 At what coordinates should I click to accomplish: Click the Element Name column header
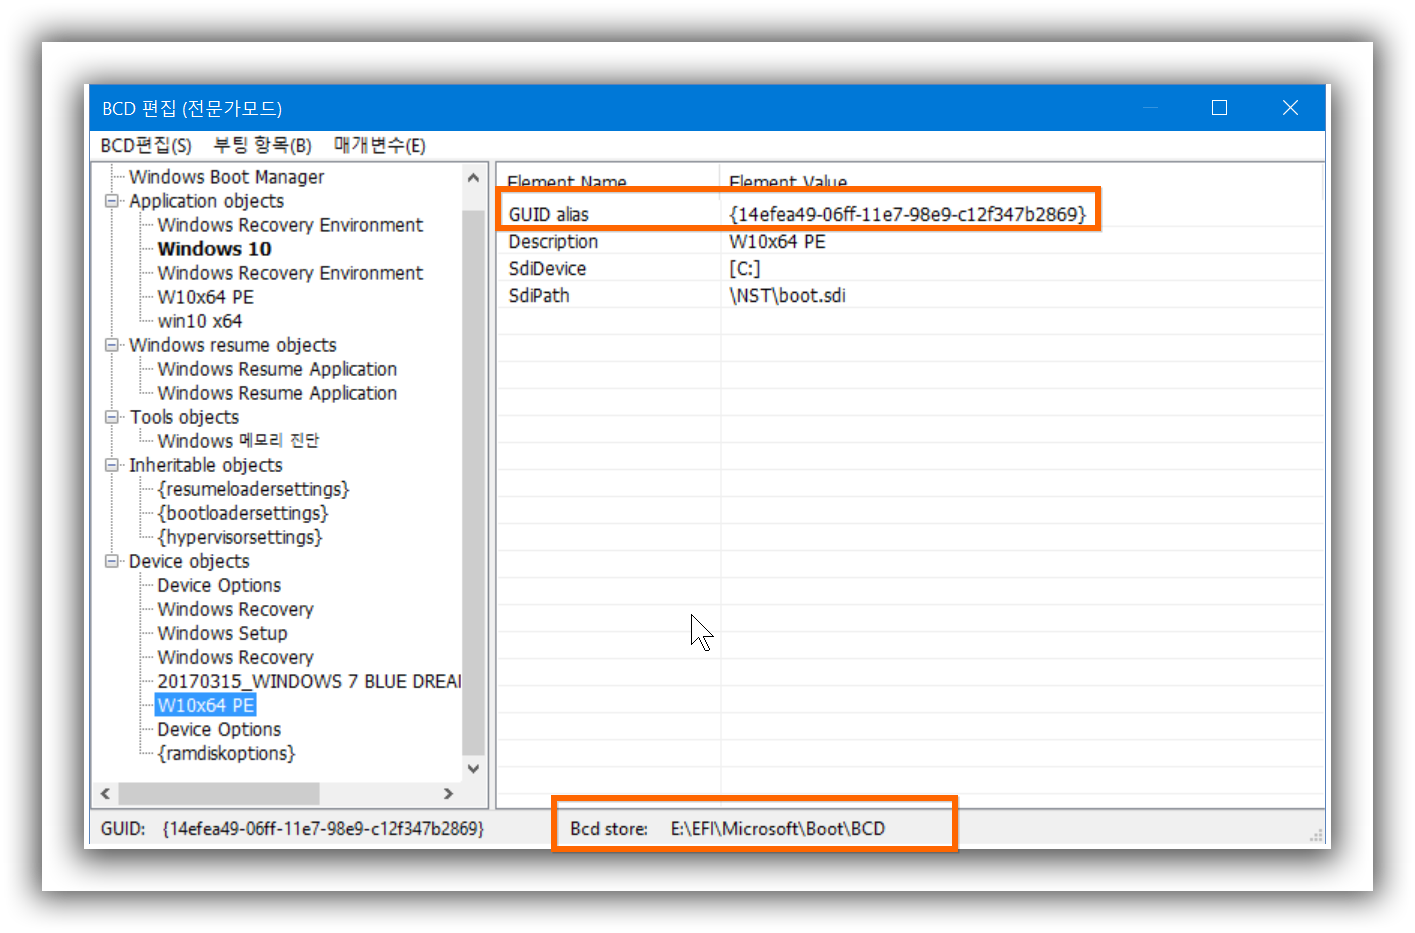coord(608,180)
